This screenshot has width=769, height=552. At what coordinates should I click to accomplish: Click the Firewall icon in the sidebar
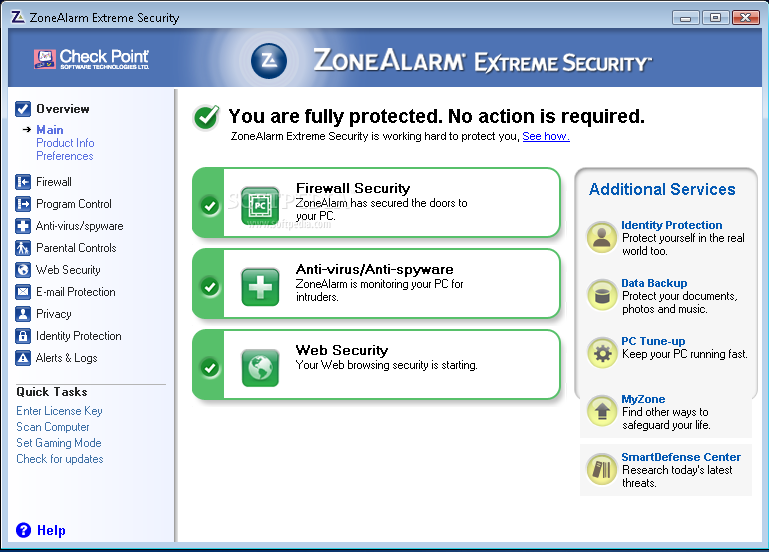pos(24,182)
